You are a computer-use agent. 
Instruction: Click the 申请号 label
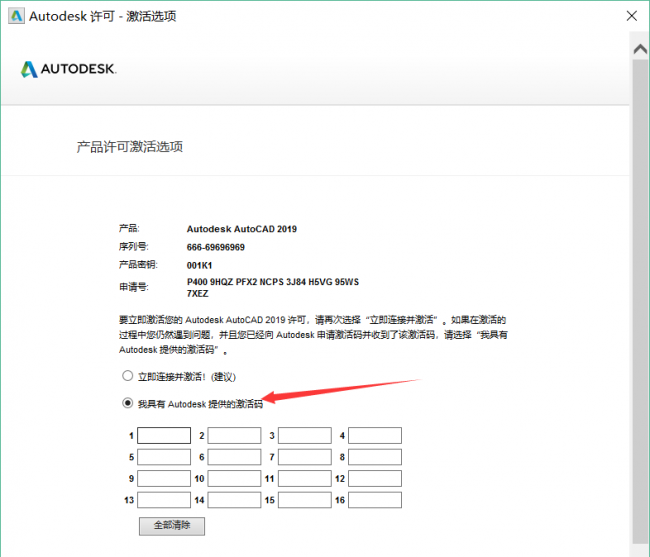coord(133,287)
